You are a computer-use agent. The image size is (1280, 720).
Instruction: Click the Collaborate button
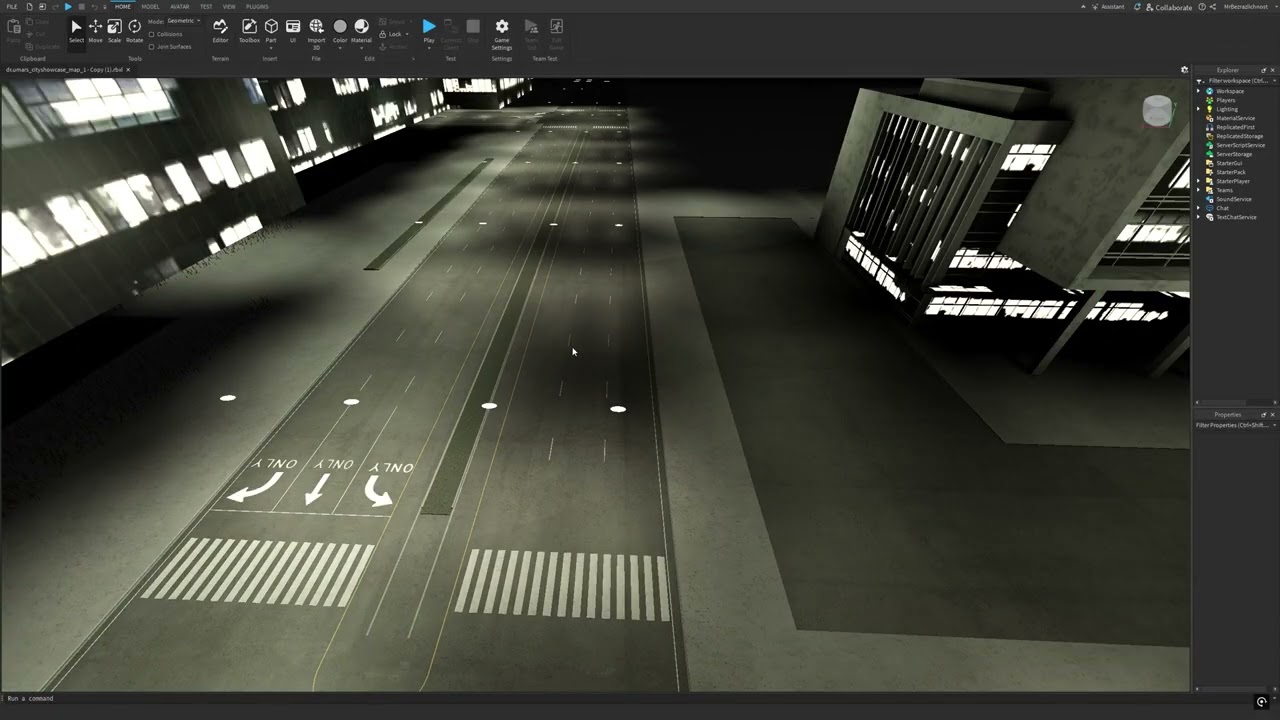[1169, 7]
